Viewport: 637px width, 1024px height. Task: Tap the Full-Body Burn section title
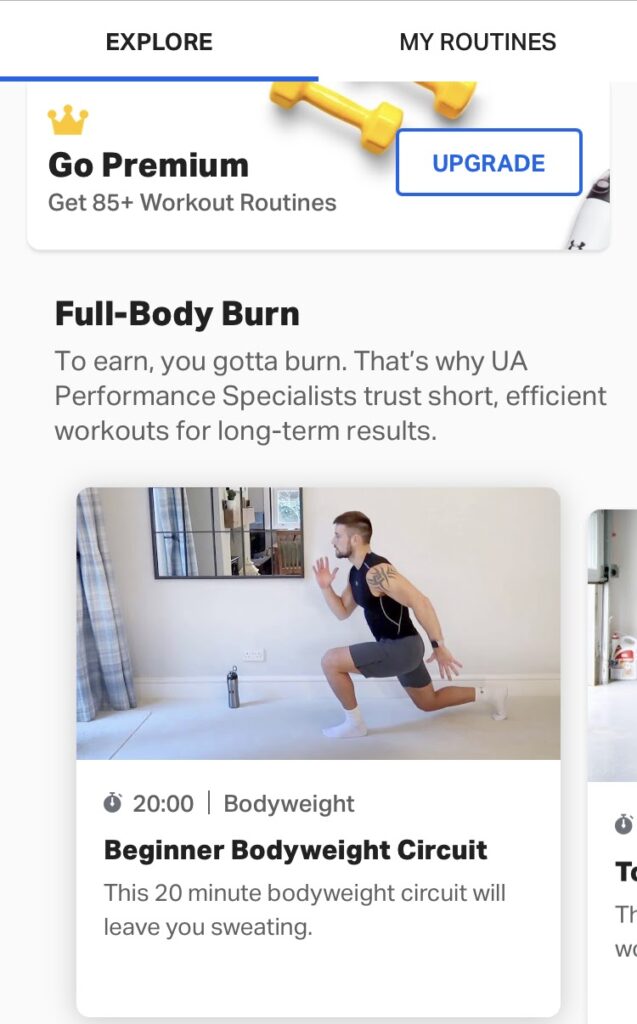pos(177,313)
